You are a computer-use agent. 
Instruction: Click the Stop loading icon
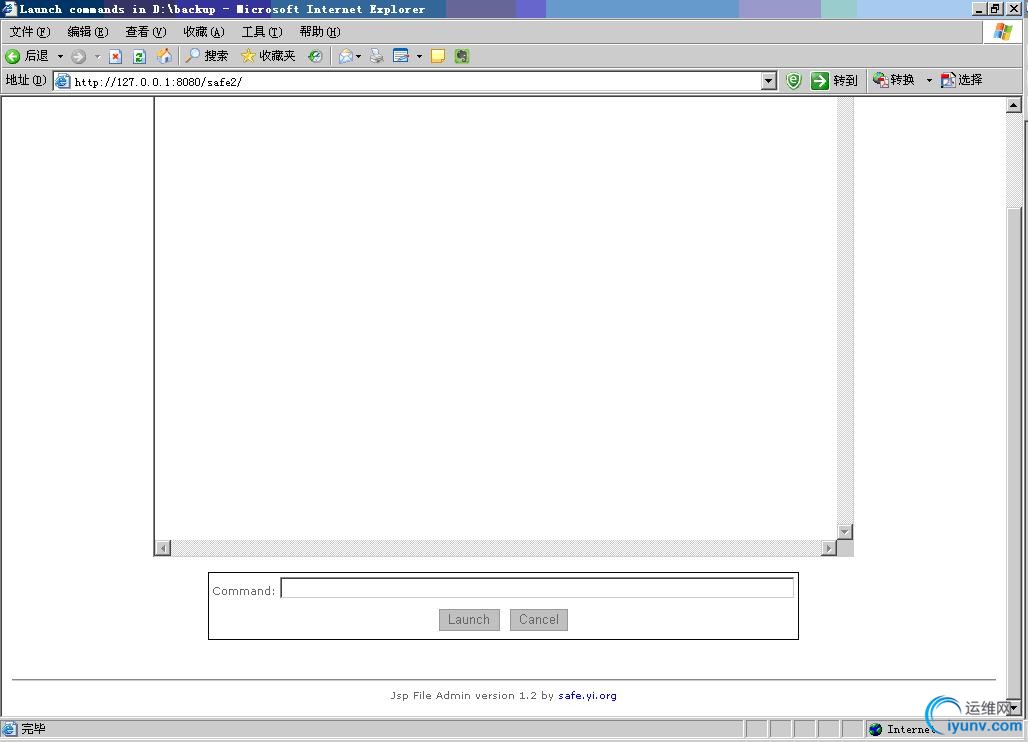point(115,56)
